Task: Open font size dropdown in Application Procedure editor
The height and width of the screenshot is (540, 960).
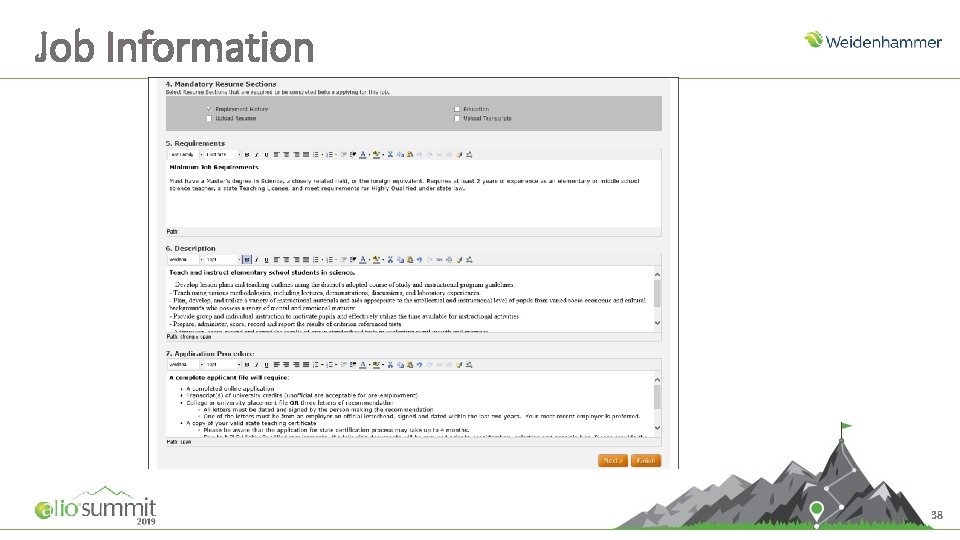Action: (223, 365)
